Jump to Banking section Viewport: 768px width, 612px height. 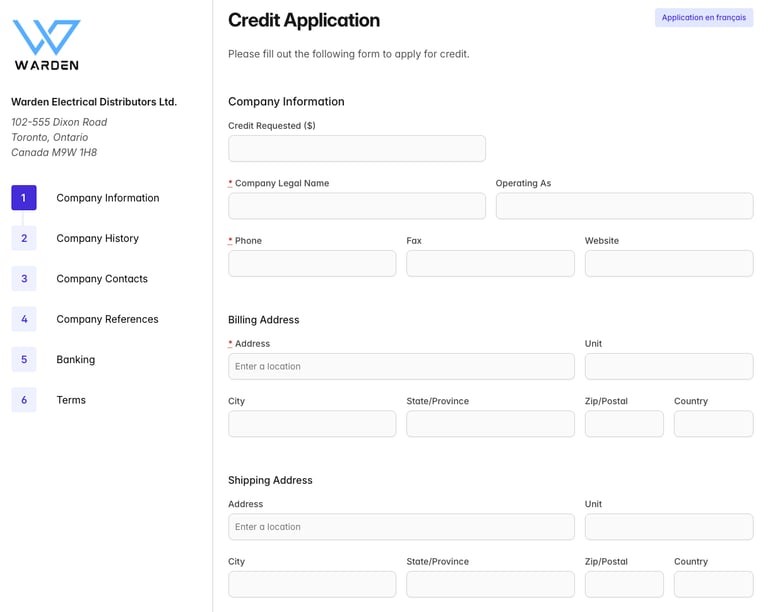pyautogui.click(x=75, y=359)
